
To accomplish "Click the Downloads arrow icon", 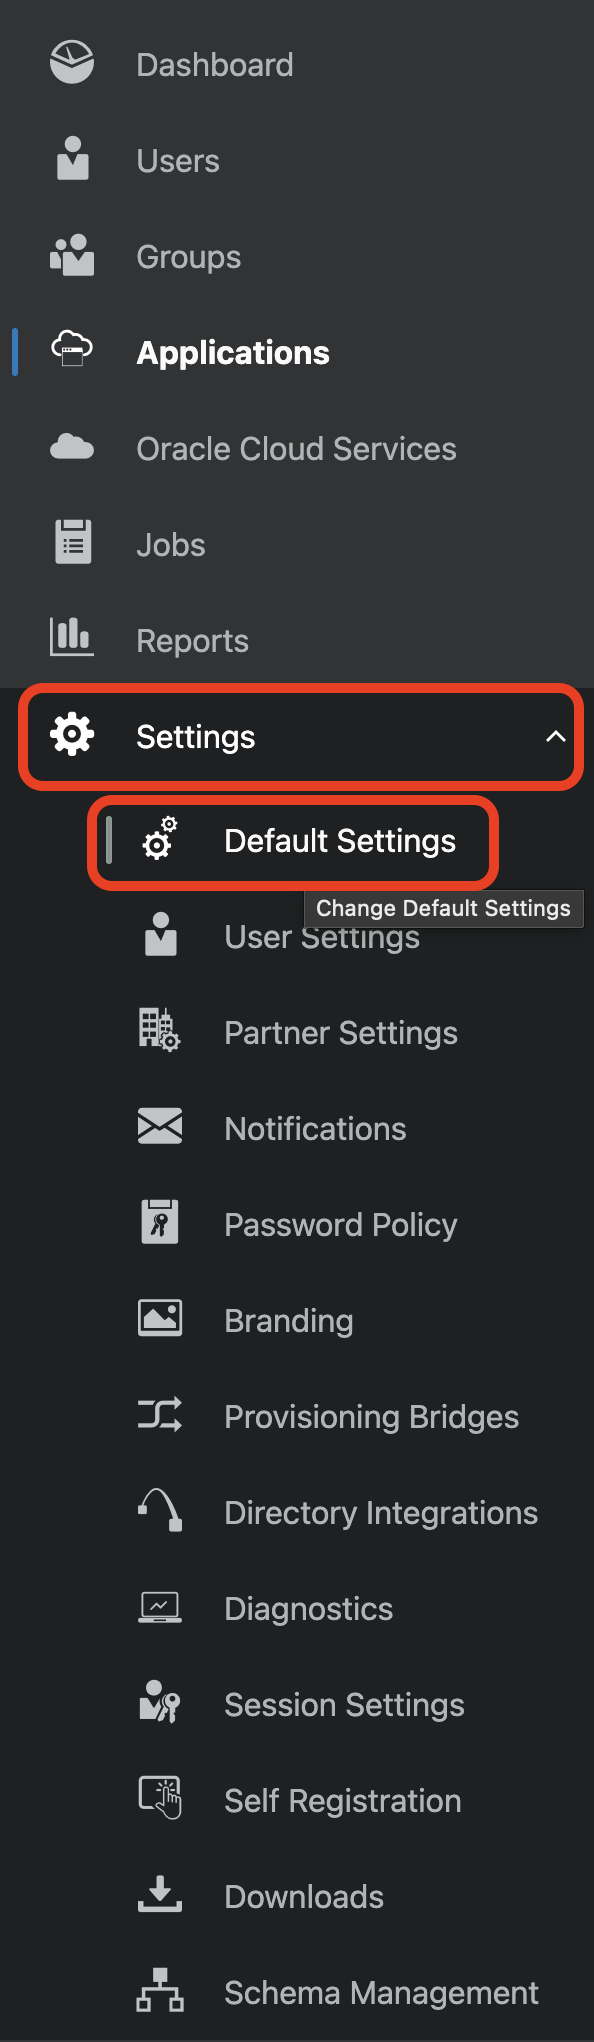I will 160,1894.
